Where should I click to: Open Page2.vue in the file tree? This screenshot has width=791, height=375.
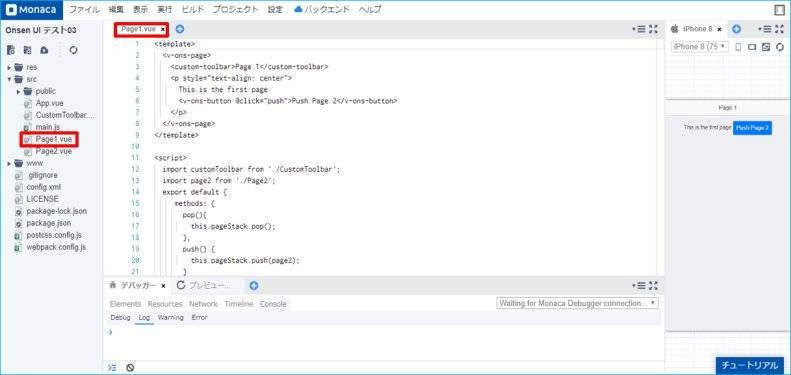pyautogui.click(x=53, y=151)
